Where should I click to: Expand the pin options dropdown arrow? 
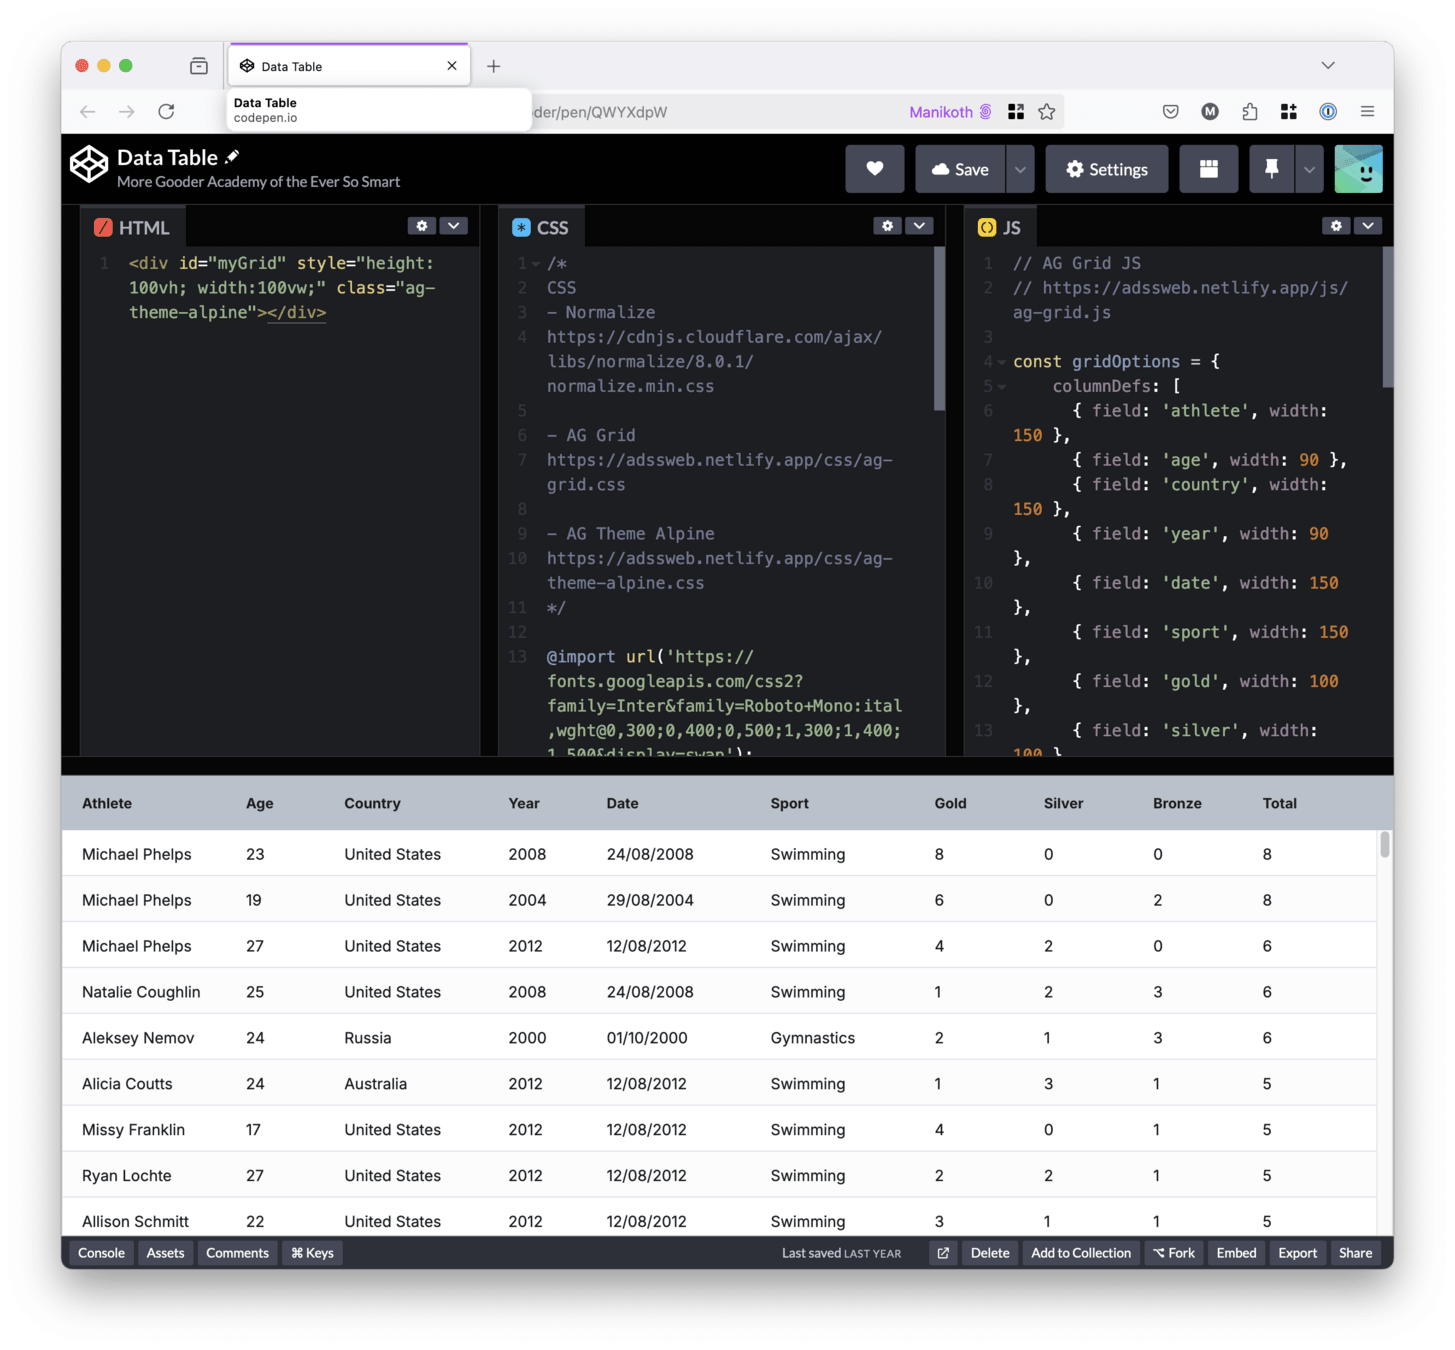click(1309, 169)
